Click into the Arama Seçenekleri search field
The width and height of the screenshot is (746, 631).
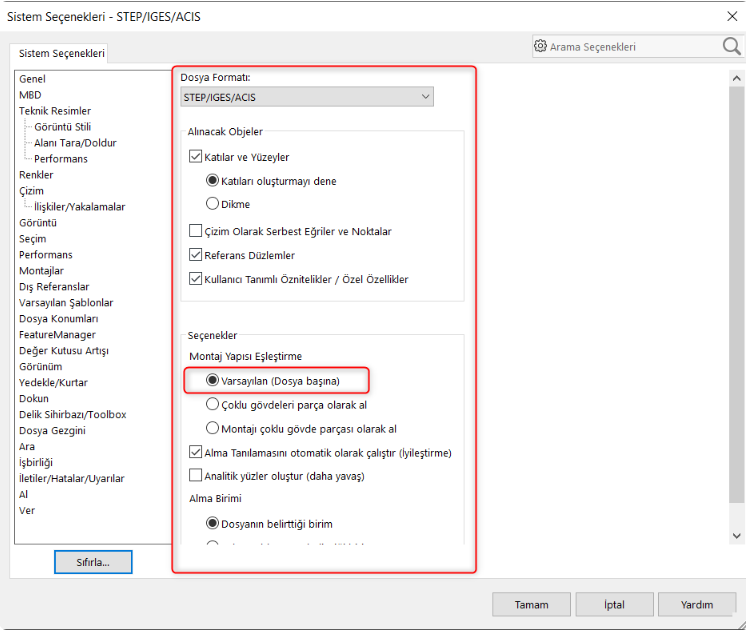coord(630,46)
